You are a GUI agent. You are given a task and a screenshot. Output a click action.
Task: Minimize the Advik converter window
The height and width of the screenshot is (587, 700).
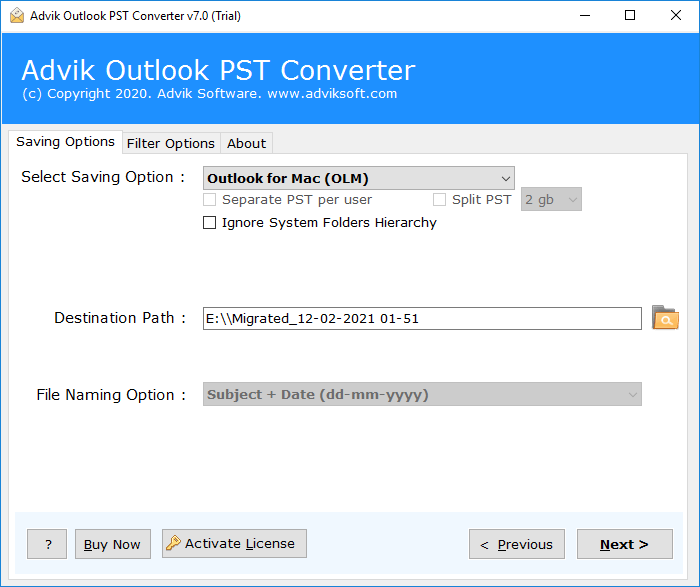click(585, 16)
